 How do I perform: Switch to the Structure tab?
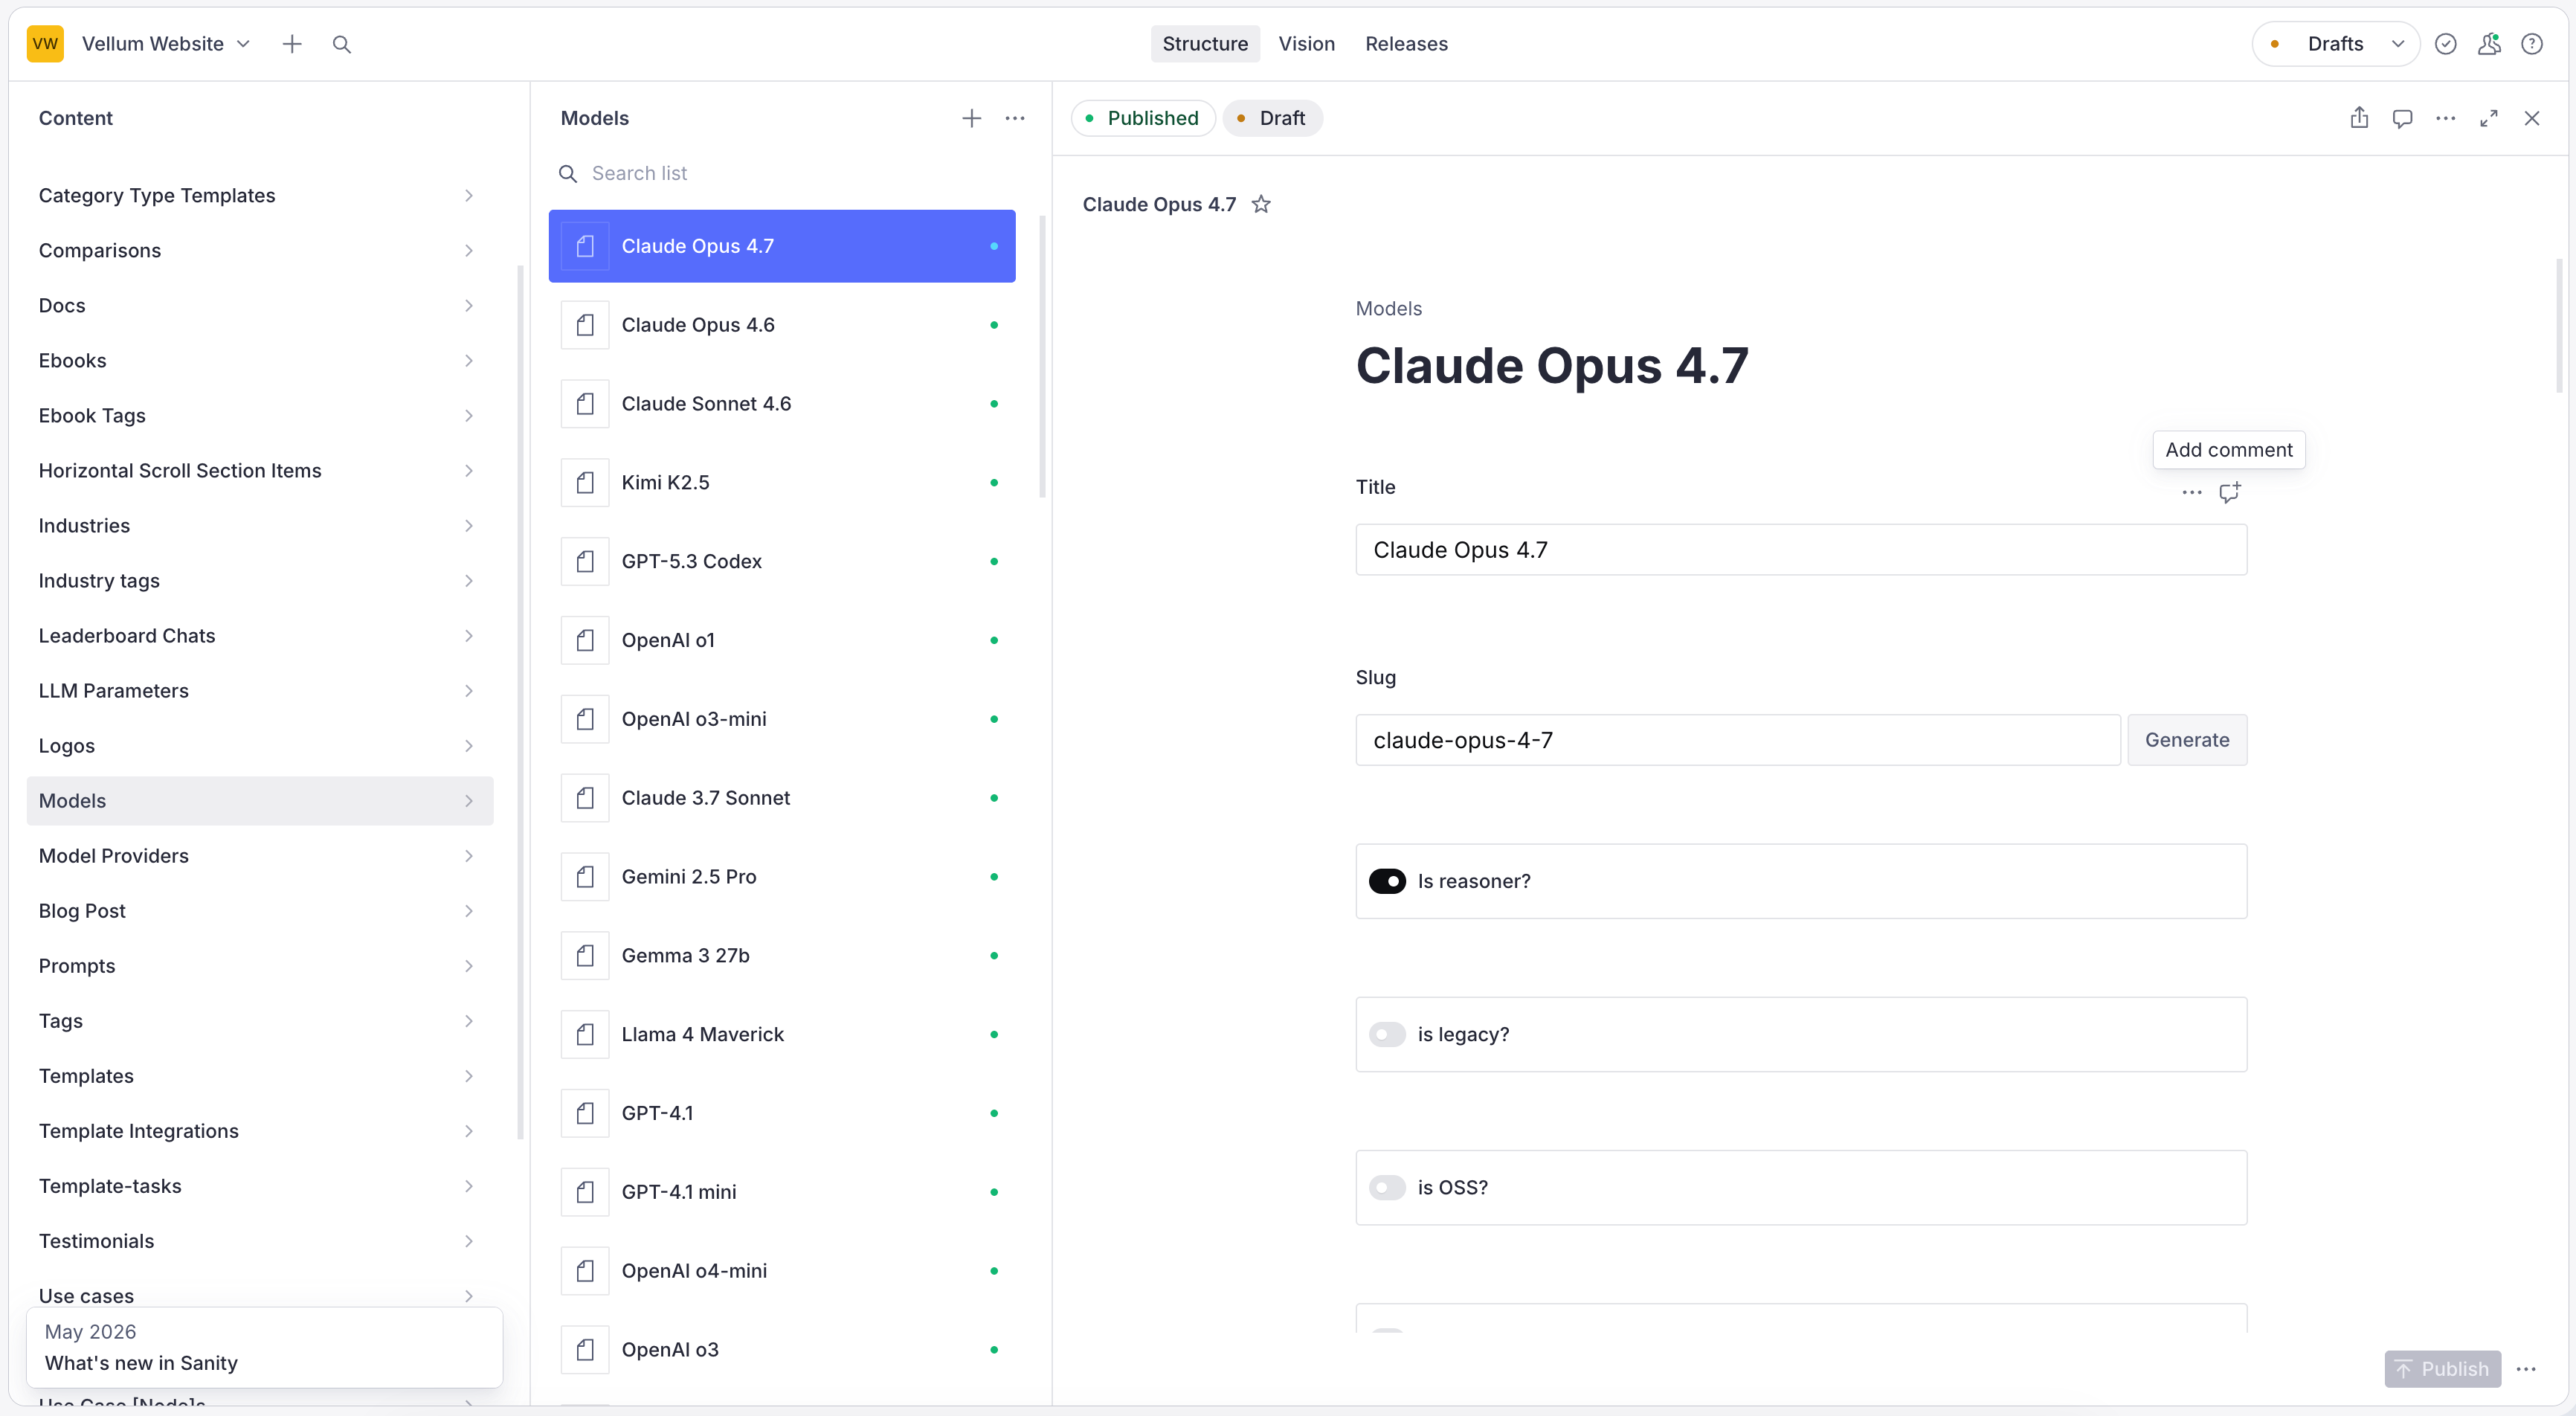[1205, 44]
